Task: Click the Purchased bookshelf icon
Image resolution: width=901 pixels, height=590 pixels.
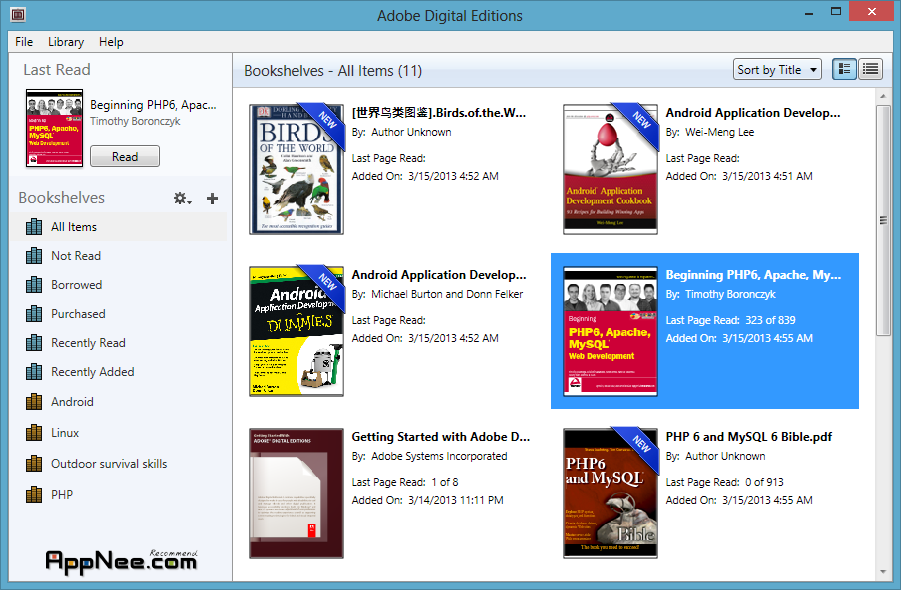Action: tap(34, 313)
